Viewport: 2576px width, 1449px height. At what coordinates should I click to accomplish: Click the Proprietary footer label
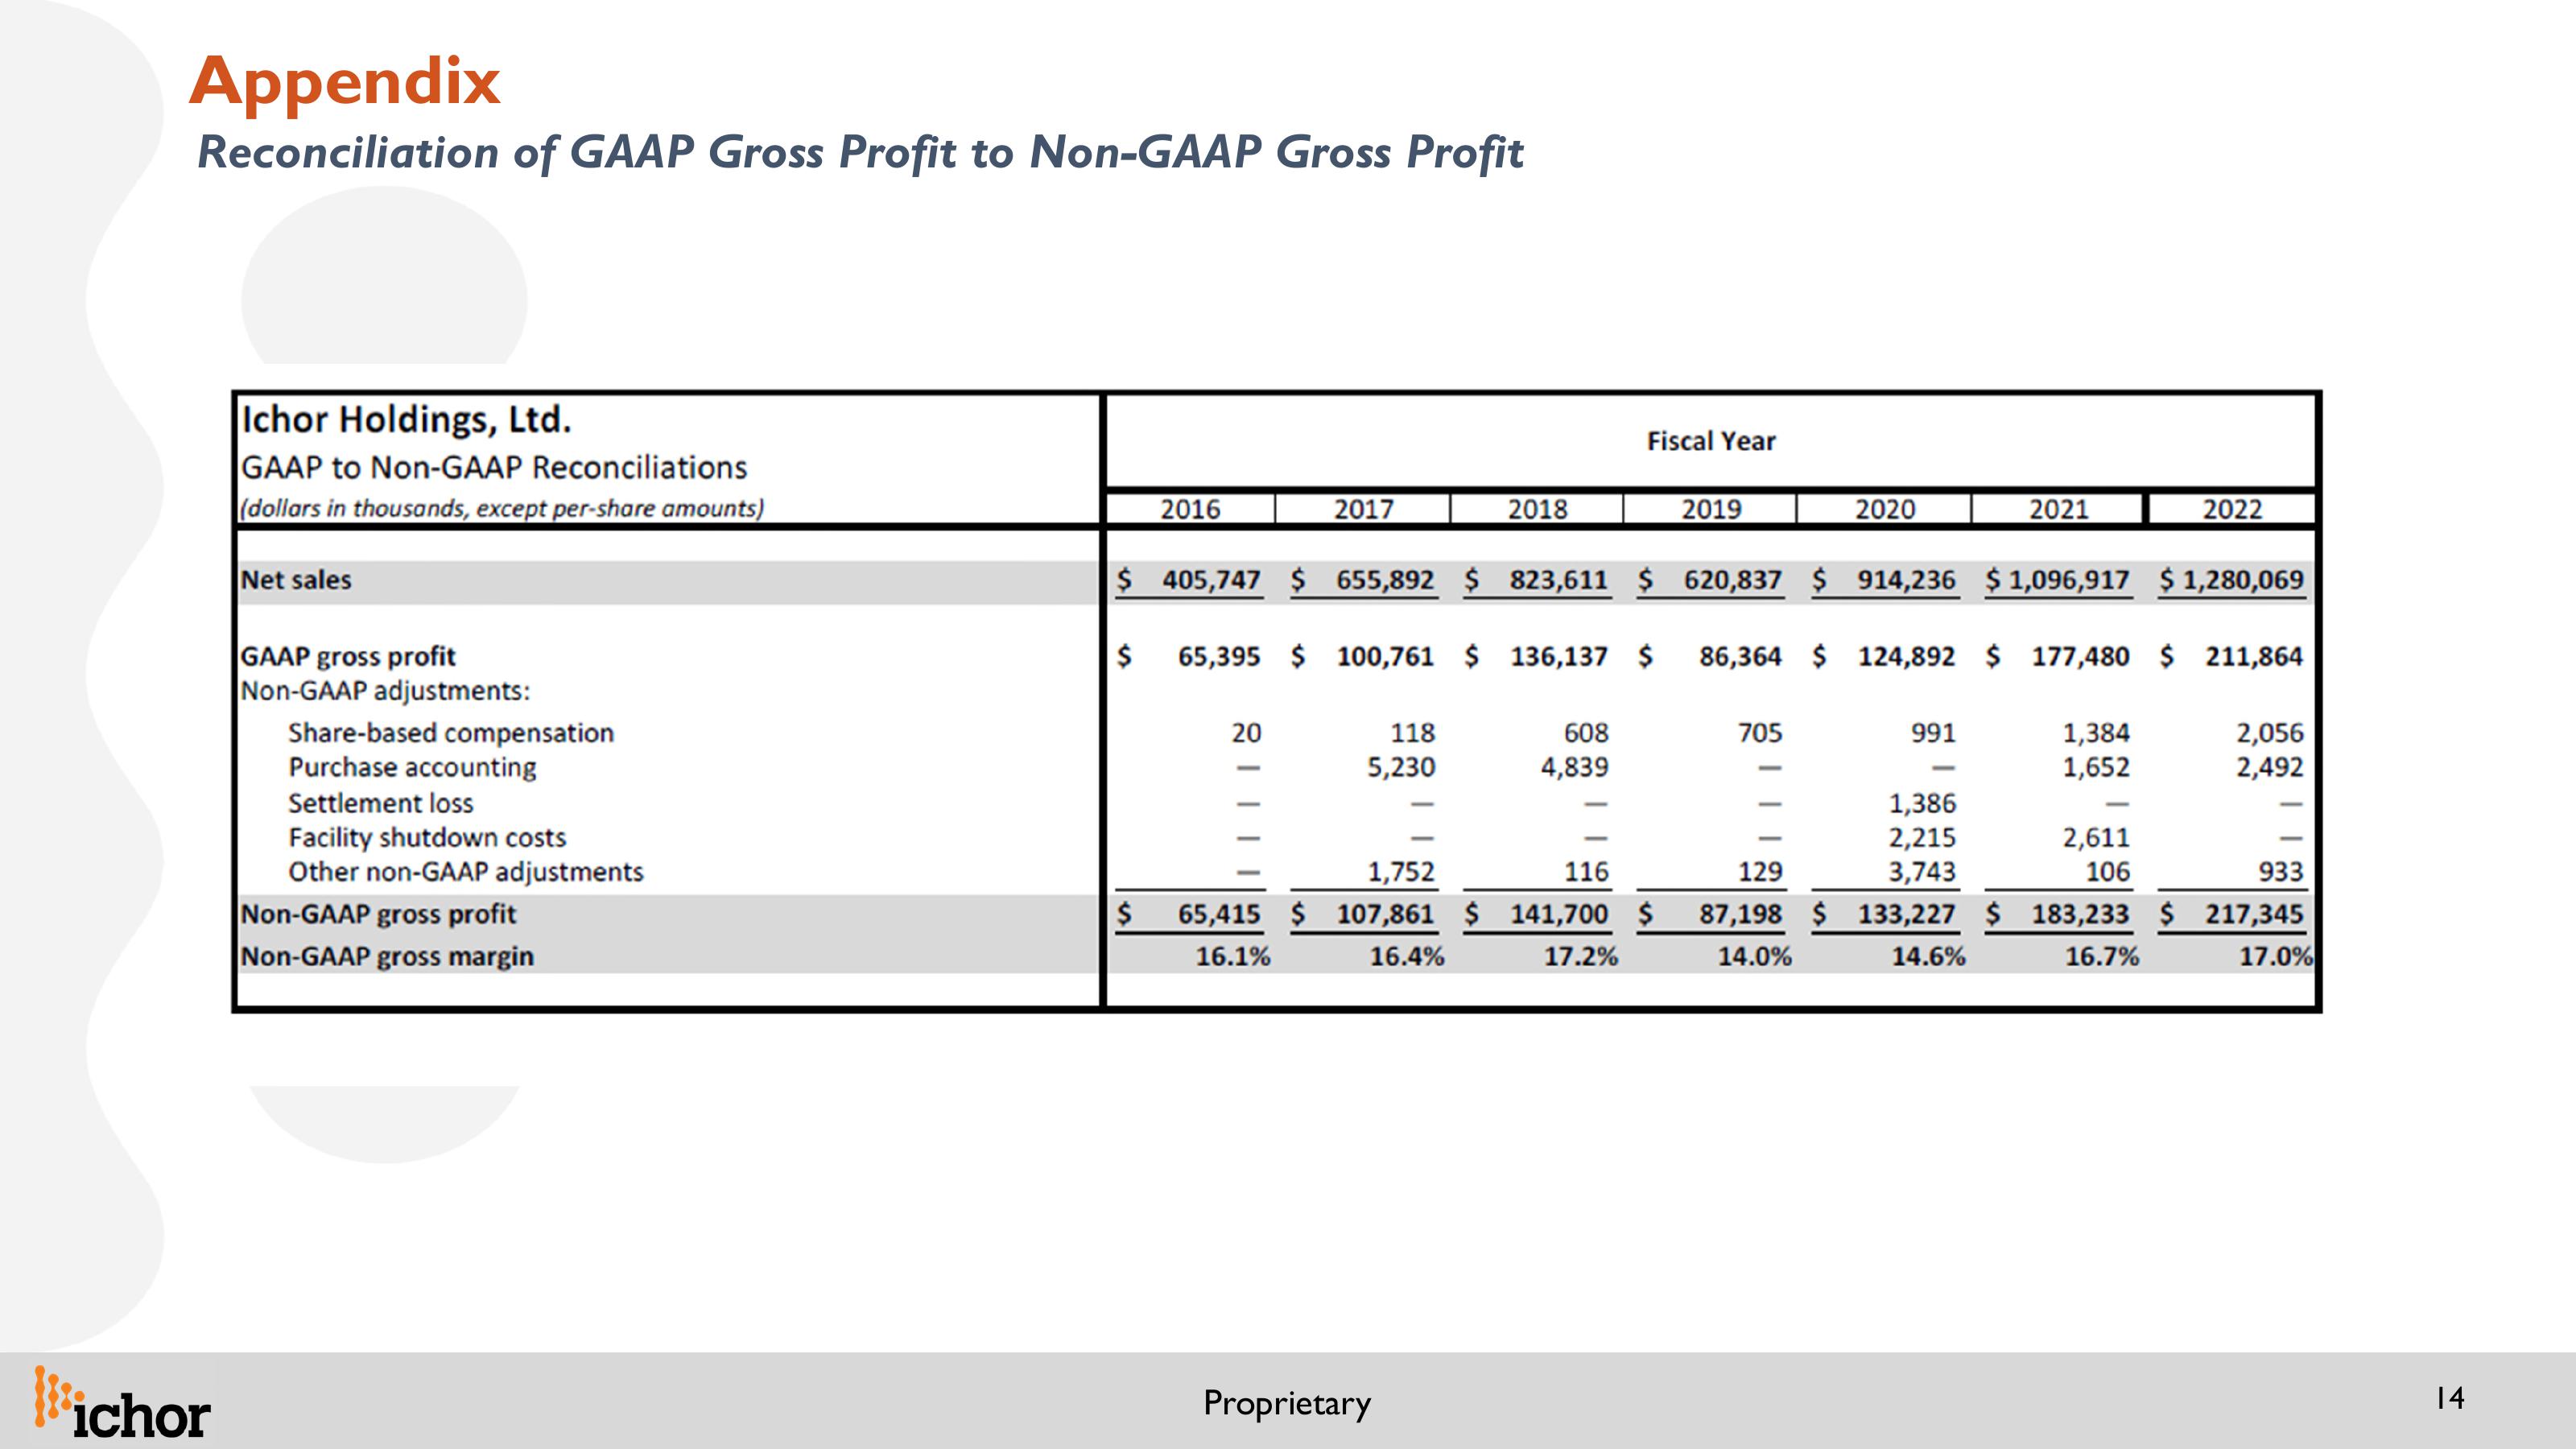(1287, 1404)
